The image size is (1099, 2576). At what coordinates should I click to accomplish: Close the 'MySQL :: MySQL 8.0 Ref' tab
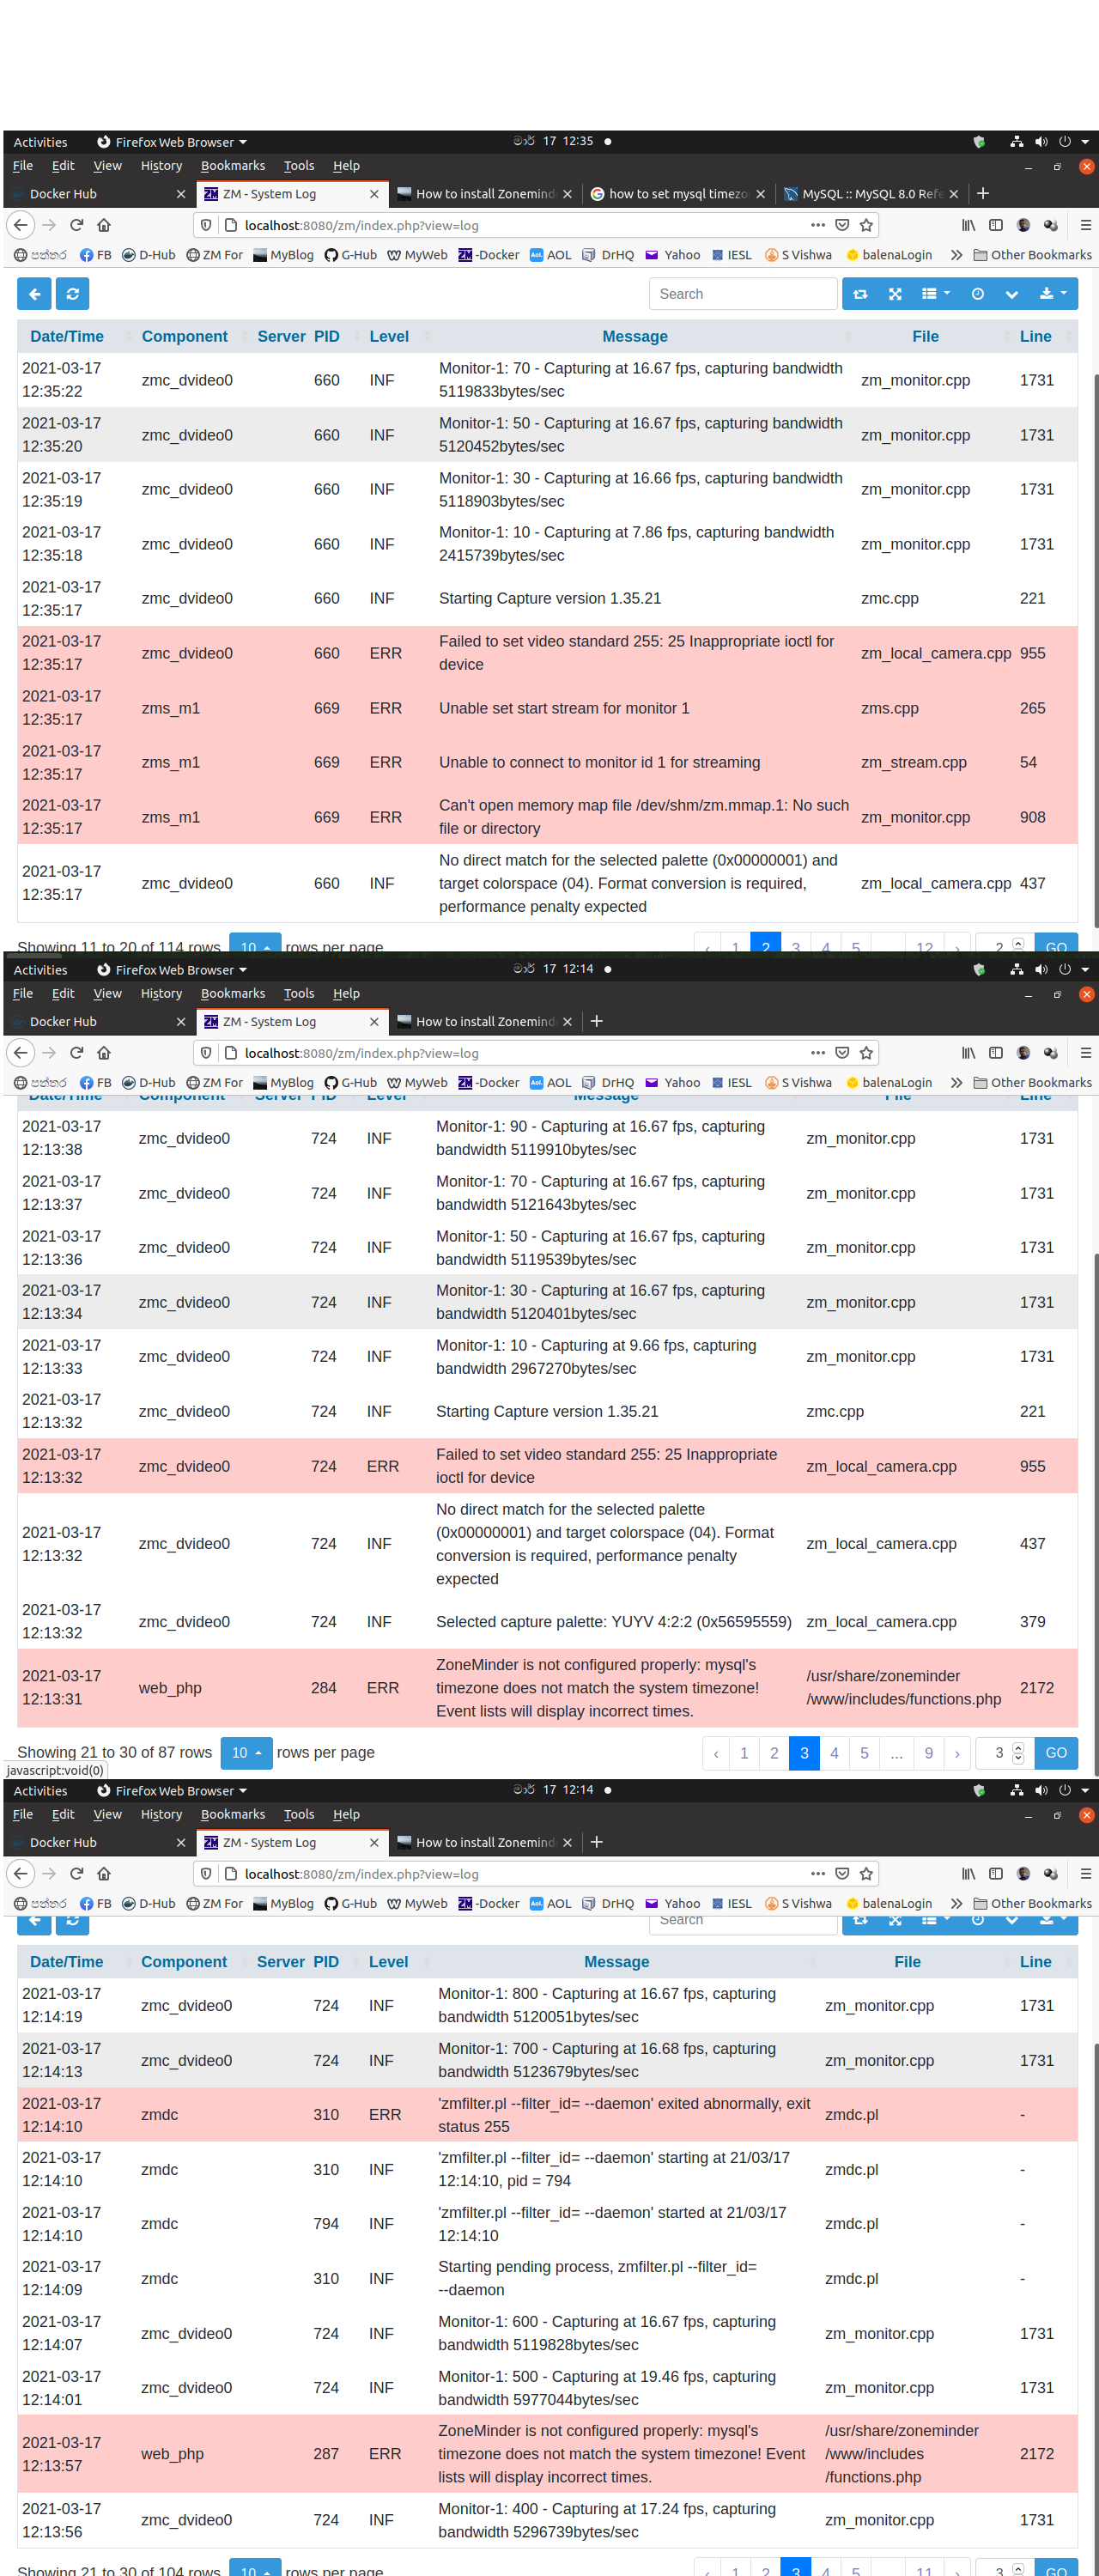coord(954,194)
